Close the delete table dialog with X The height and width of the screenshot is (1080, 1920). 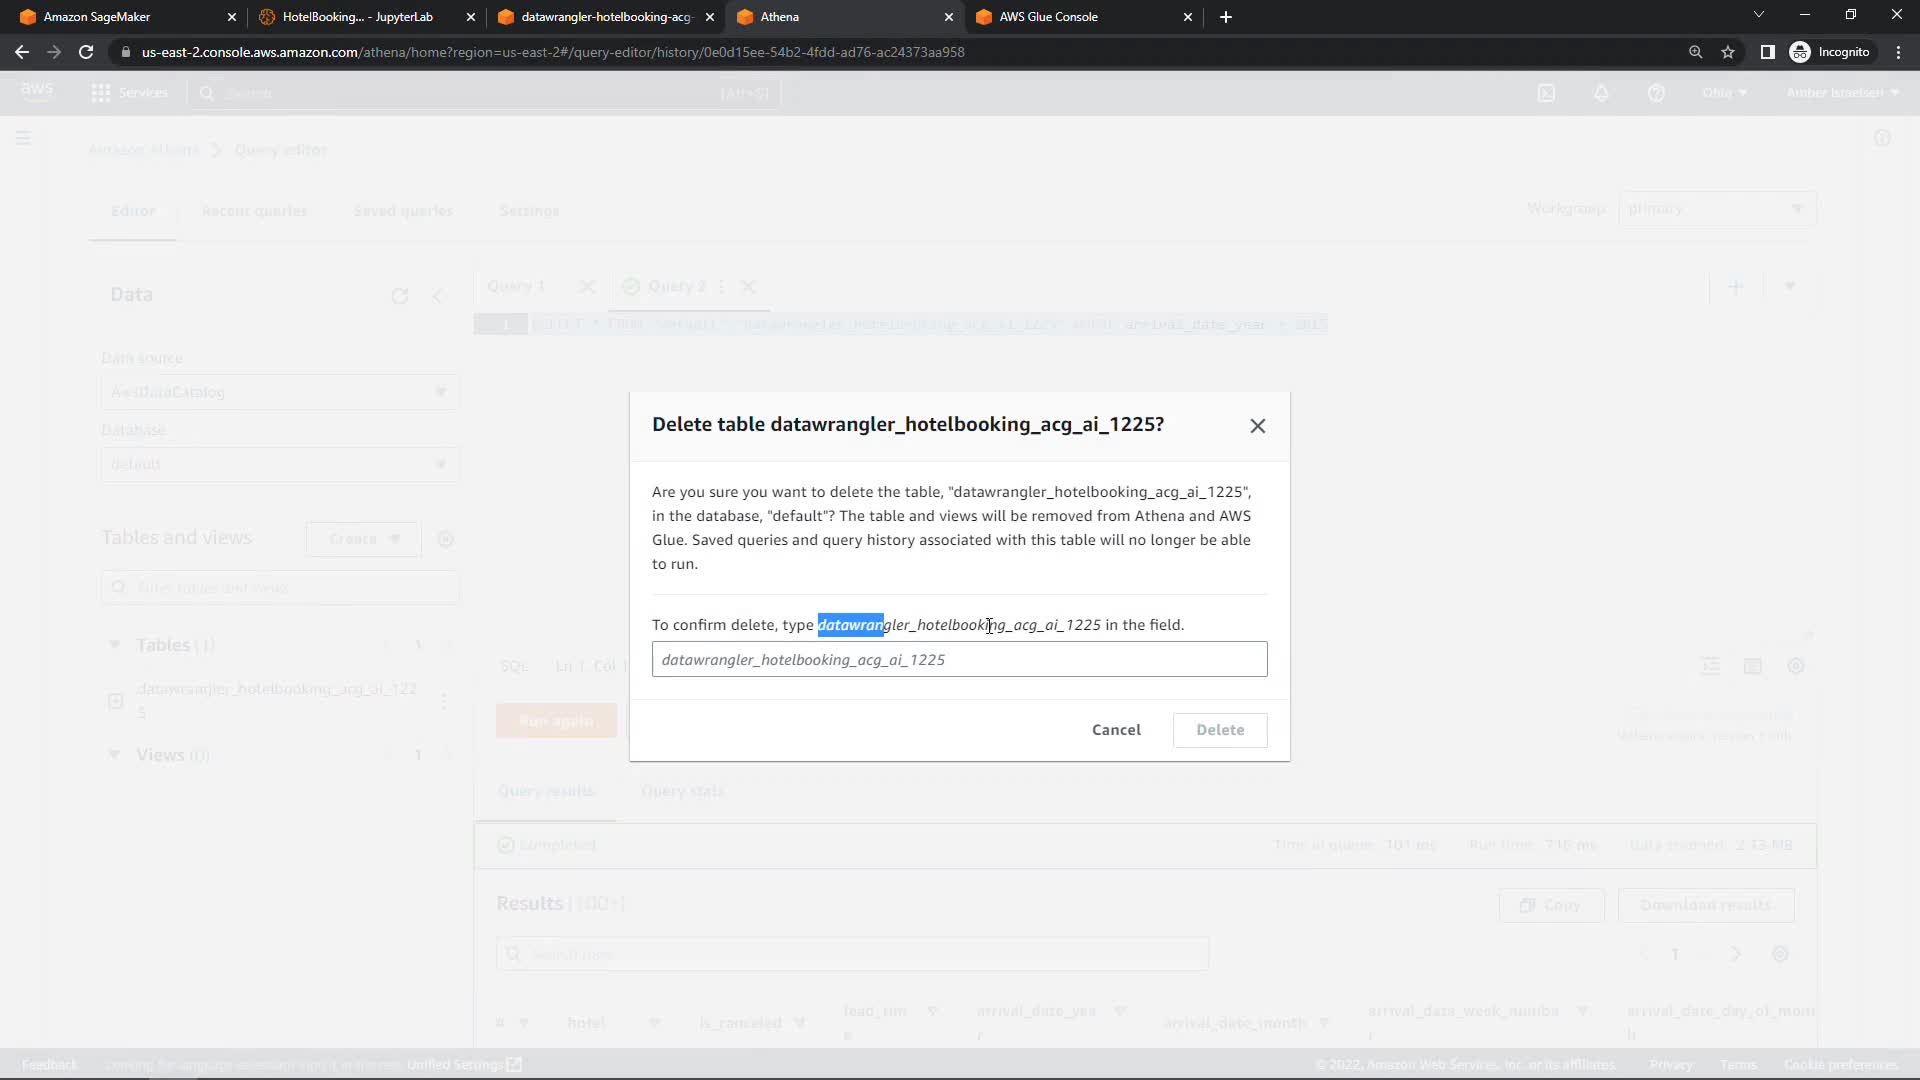click(x=1257, y=426)
